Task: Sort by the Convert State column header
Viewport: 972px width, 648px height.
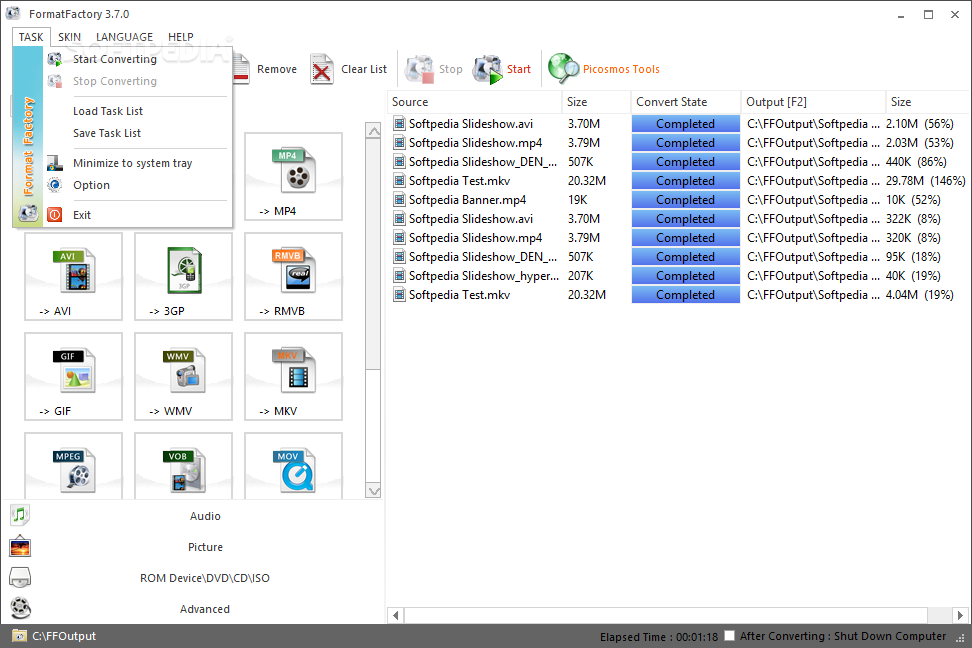Action: 686,102
